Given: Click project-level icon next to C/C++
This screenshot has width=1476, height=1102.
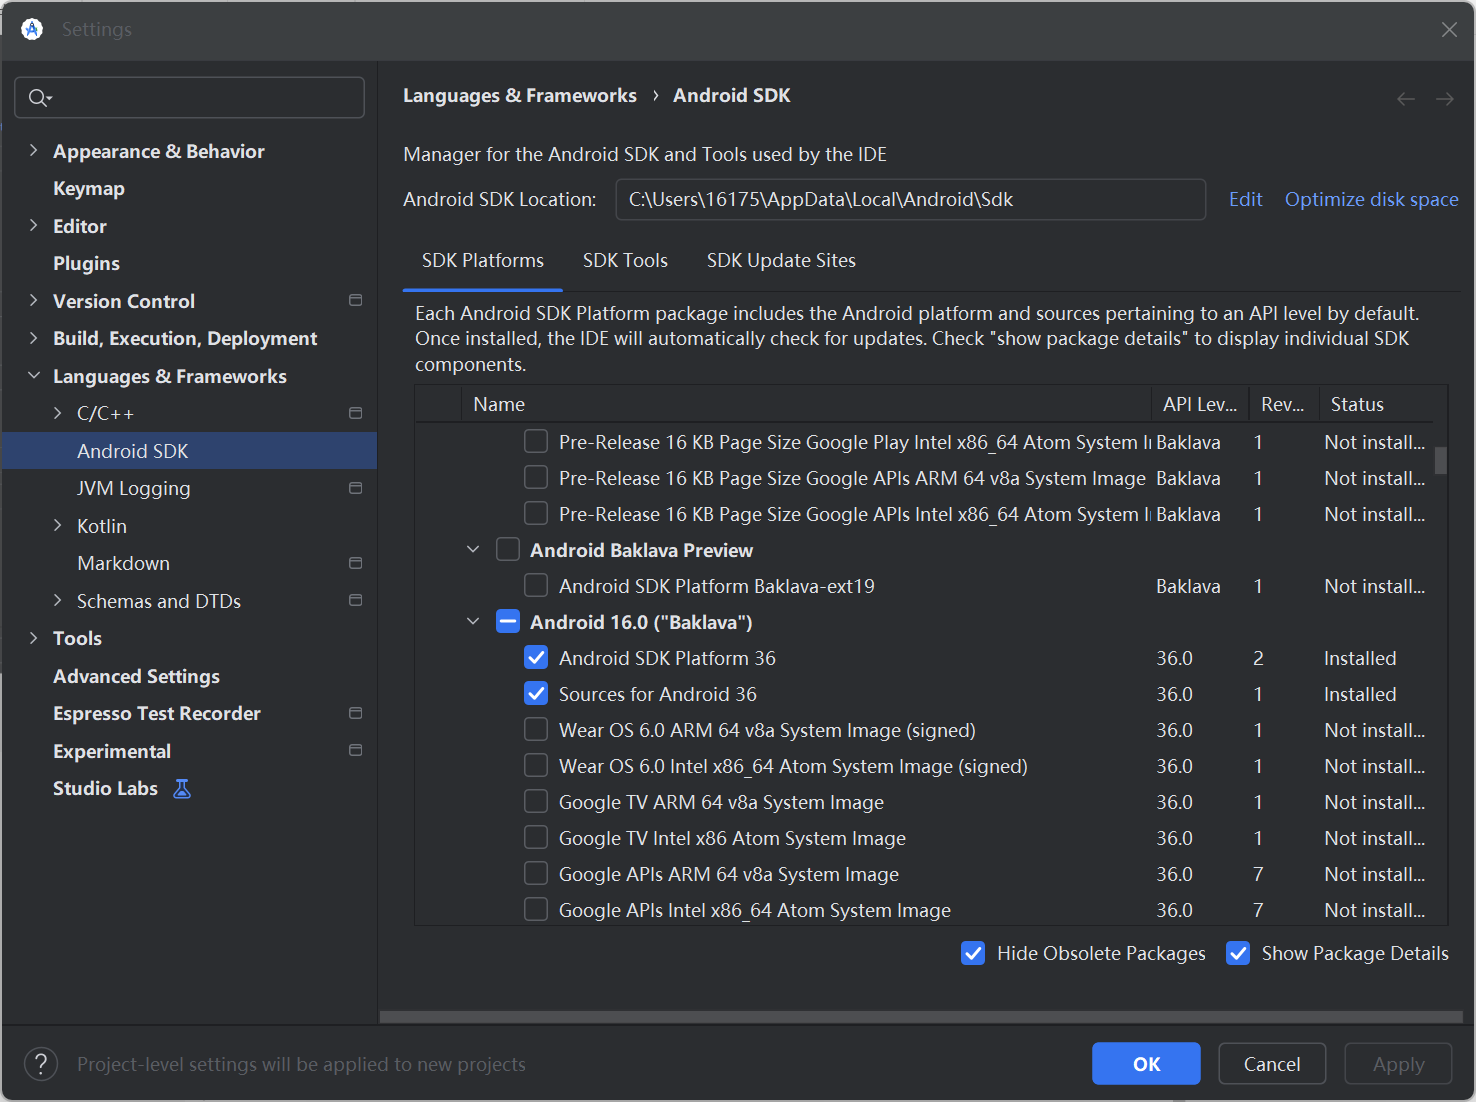Looking at the screenshot, I should coord(355,413).
